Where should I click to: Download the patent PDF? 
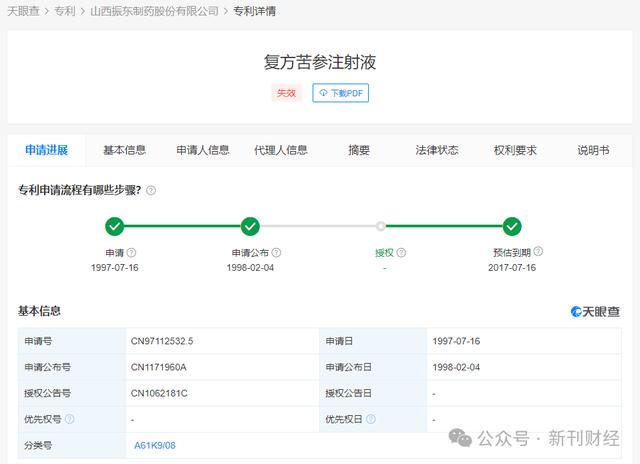pyautogui.click(x=340, y=93)
